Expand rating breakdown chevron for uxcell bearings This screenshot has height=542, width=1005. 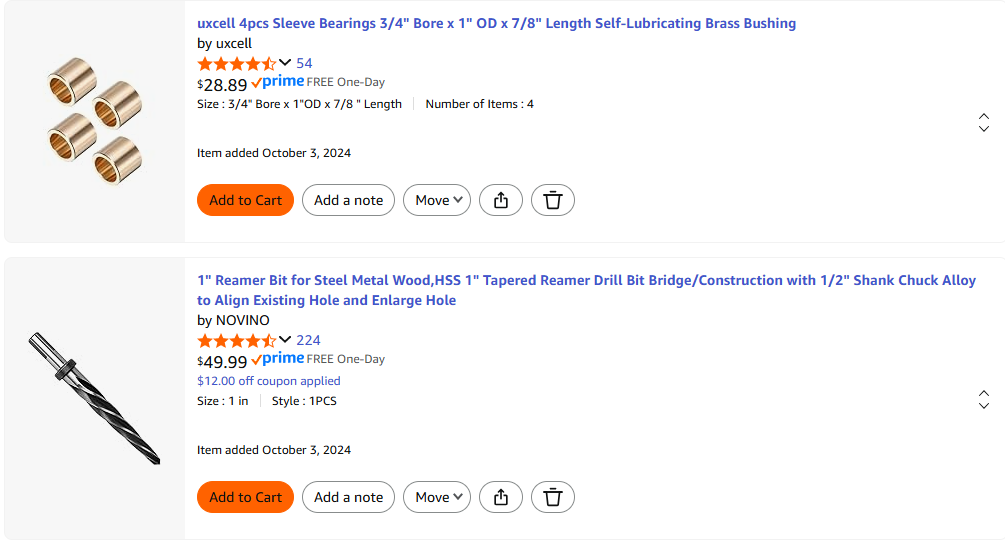pyautogui.click(x=285, y=63)
